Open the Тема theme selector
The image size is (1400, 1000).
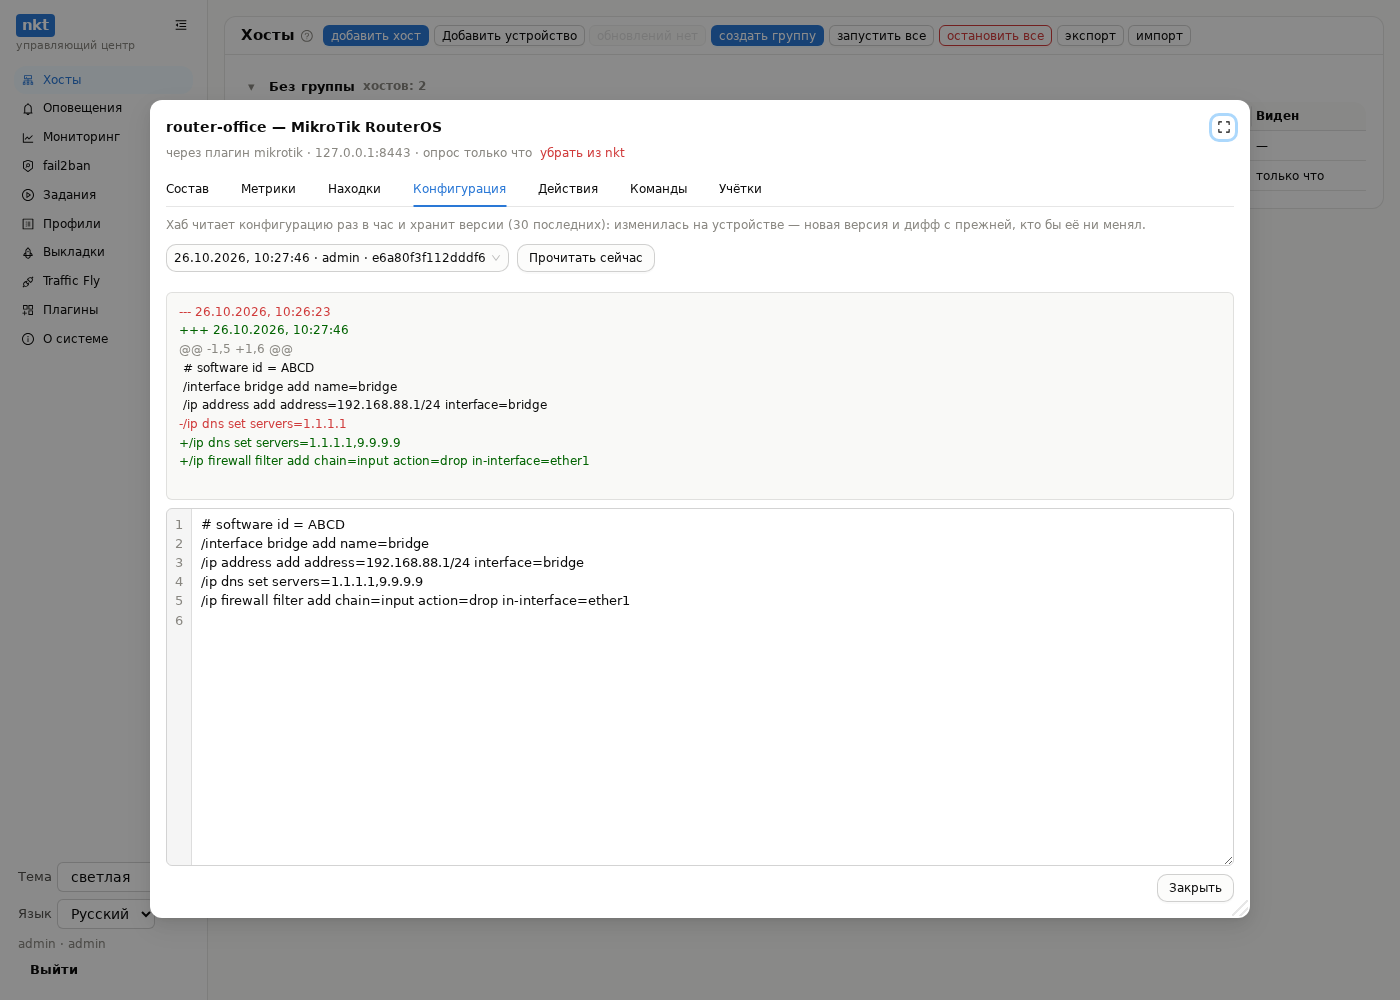pos(104,877)
